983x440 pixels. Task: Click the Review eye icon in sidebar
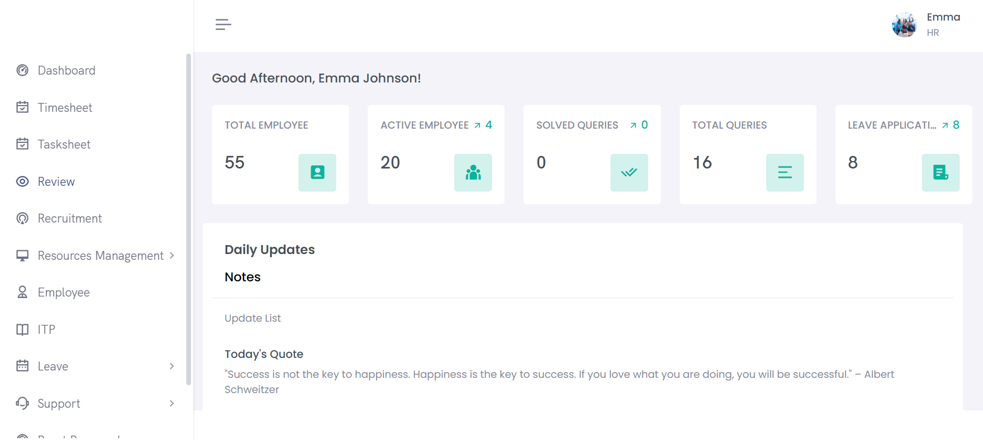click(x=22, y=181)
